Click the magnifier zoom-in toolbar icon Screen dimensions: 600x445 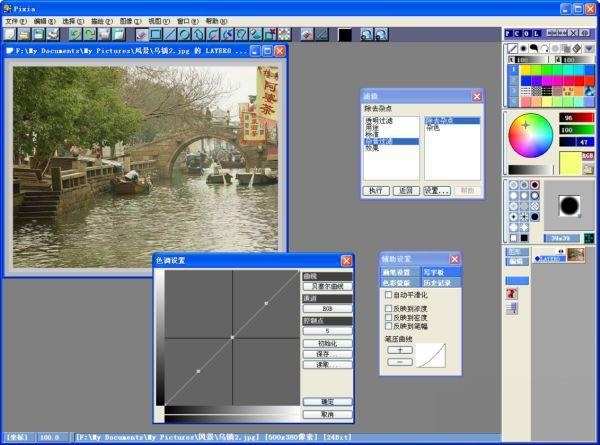367,35
